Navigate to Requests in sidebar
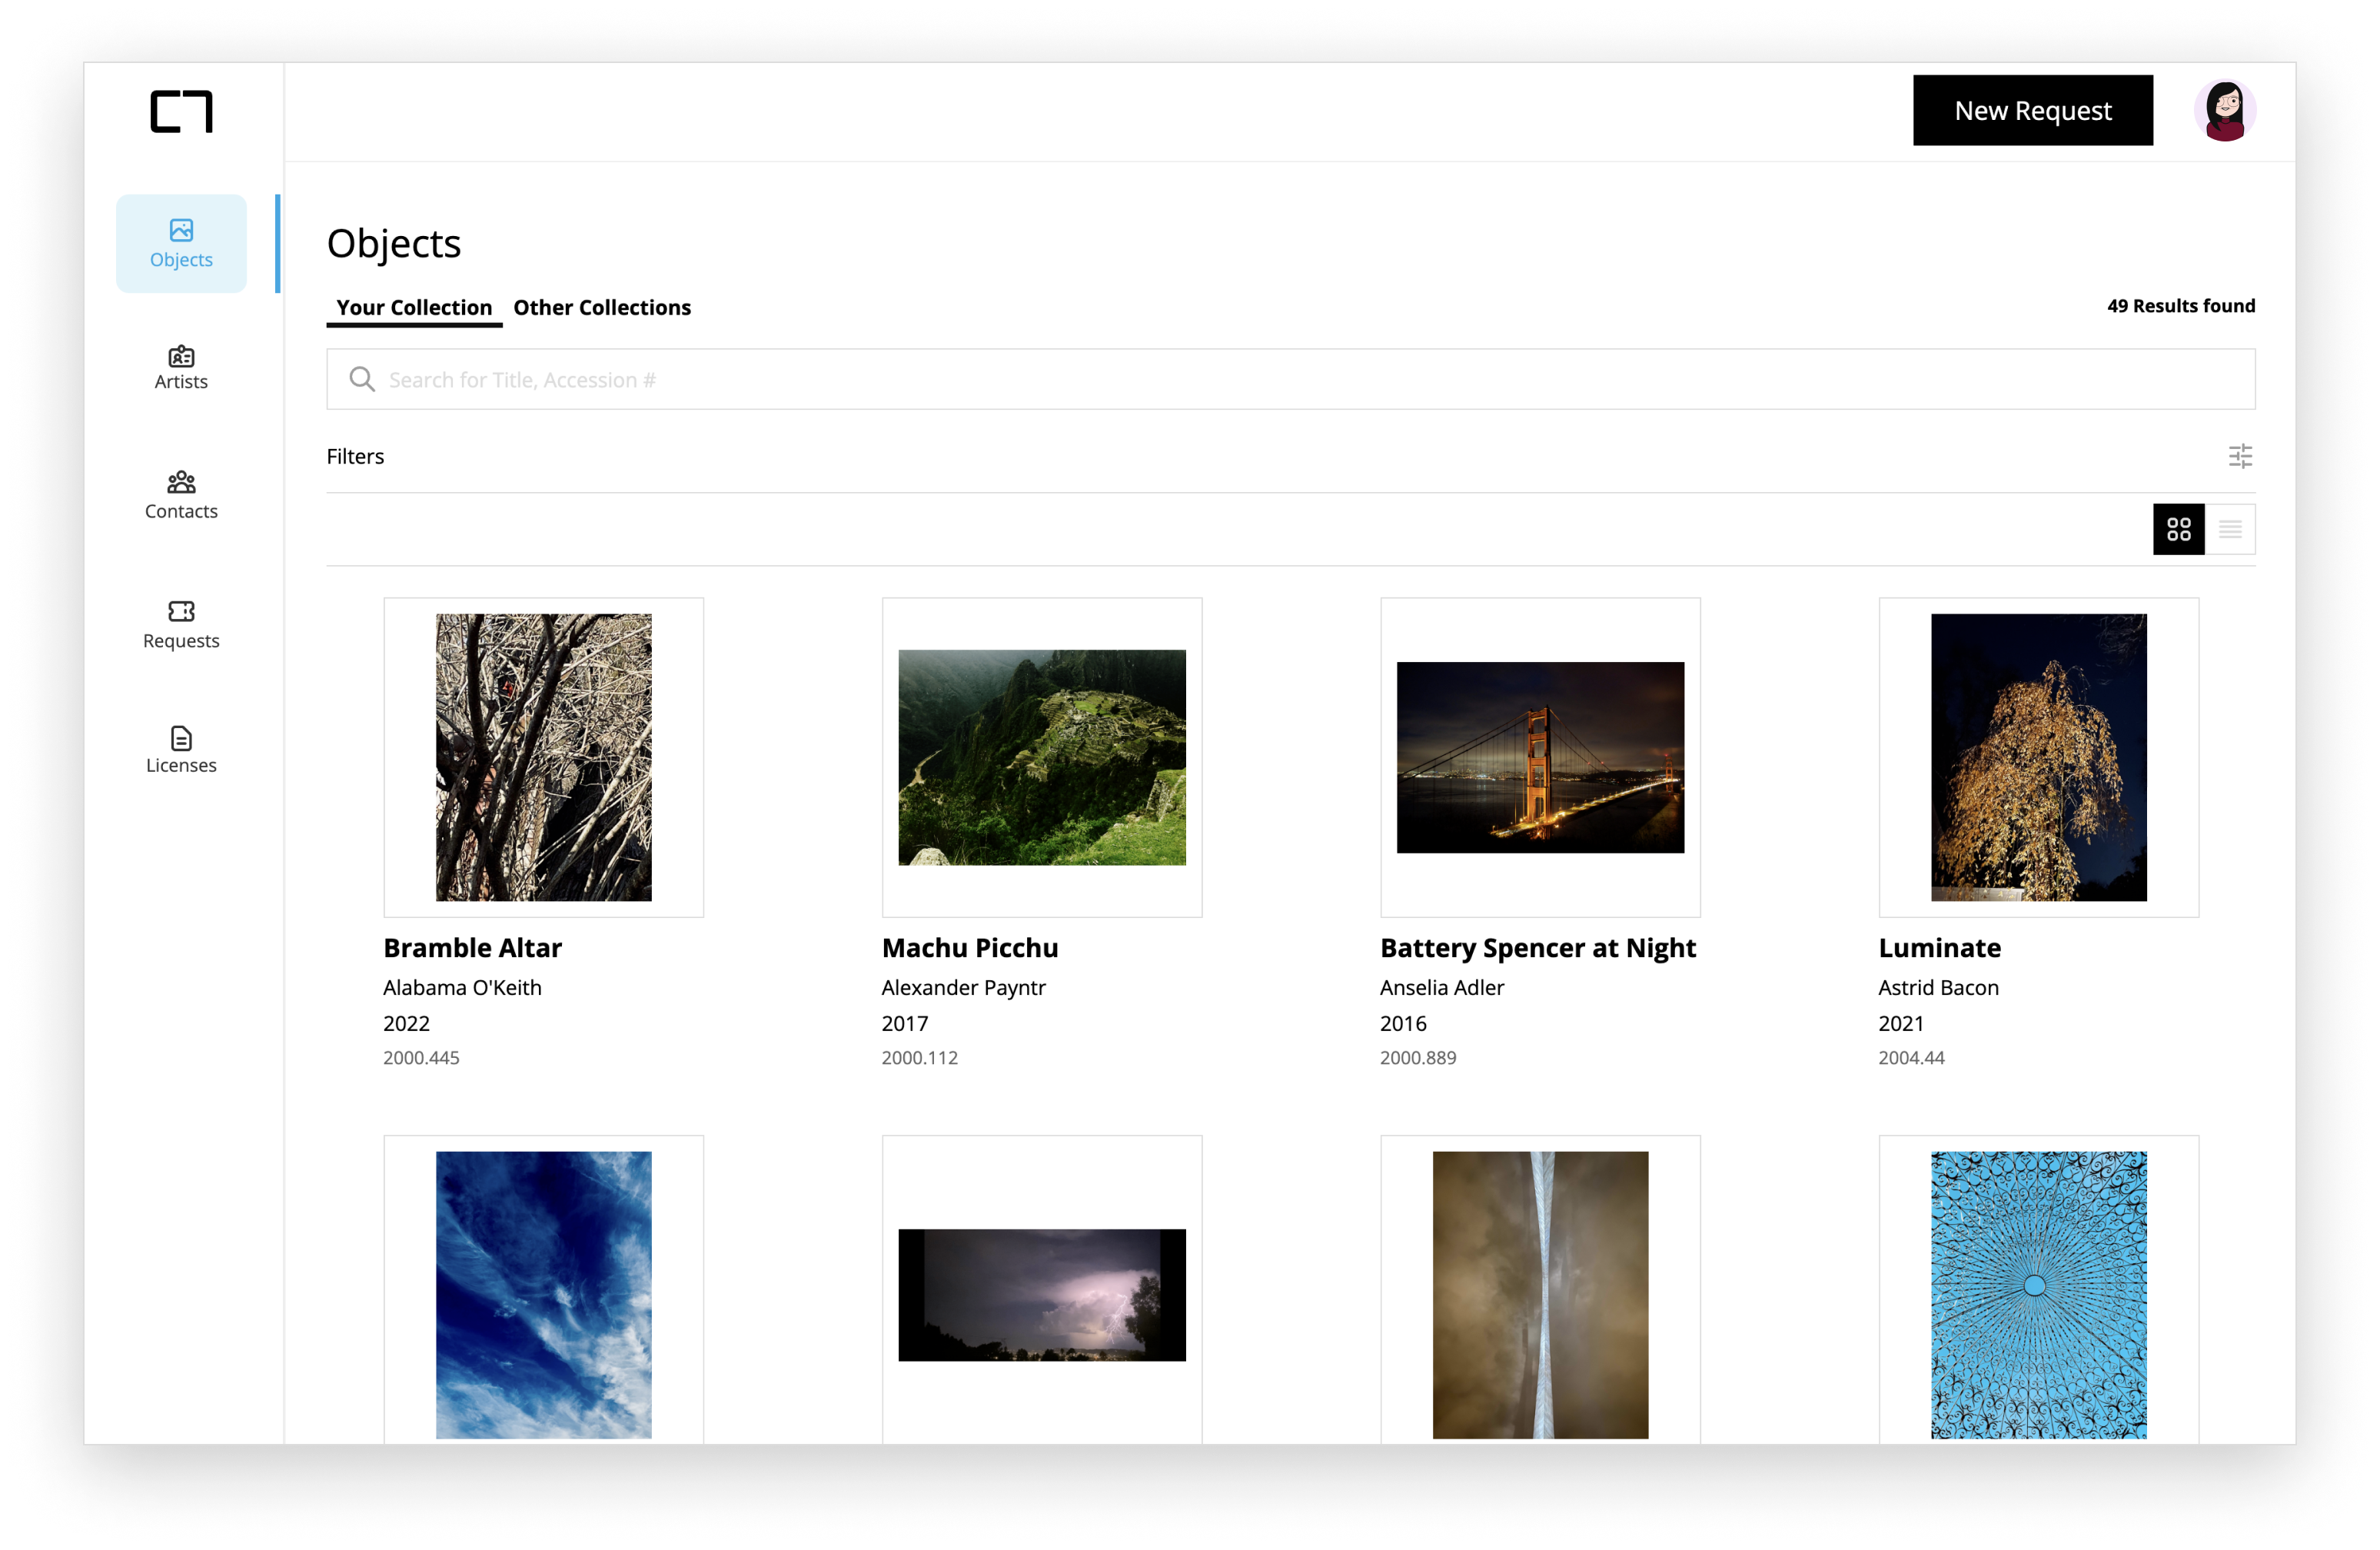 [181, 625]
